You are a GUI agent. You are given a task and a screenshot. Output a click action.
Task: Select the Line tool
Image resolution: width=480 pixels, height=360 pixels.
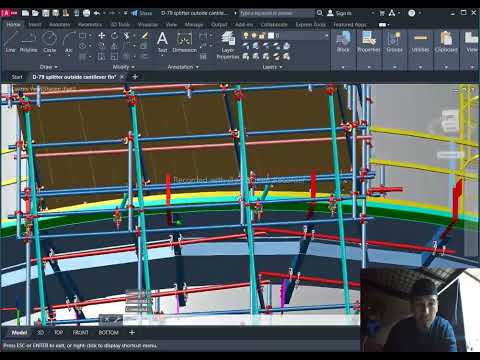pyautogui.click(x=10, y=42)
